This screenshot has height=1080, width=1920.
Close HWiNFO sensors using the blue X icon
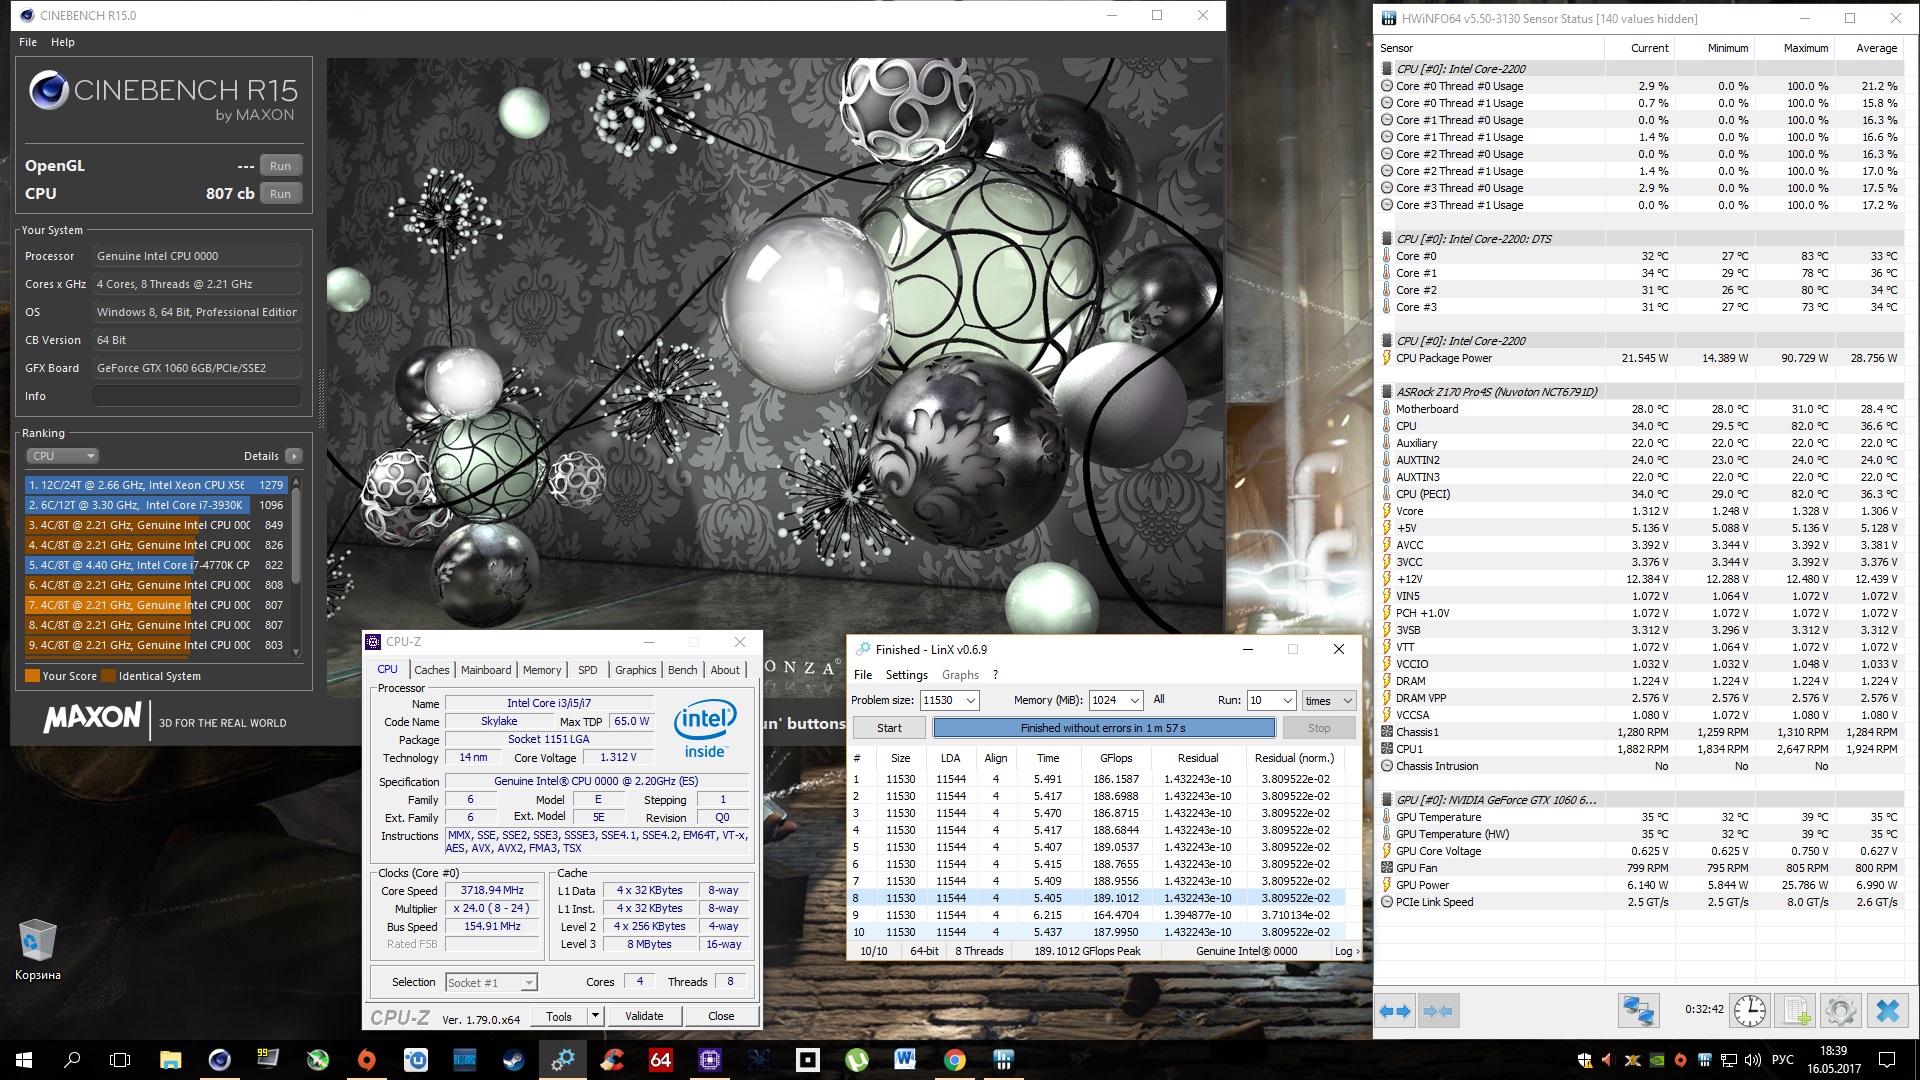(x=1888, y=1011)
